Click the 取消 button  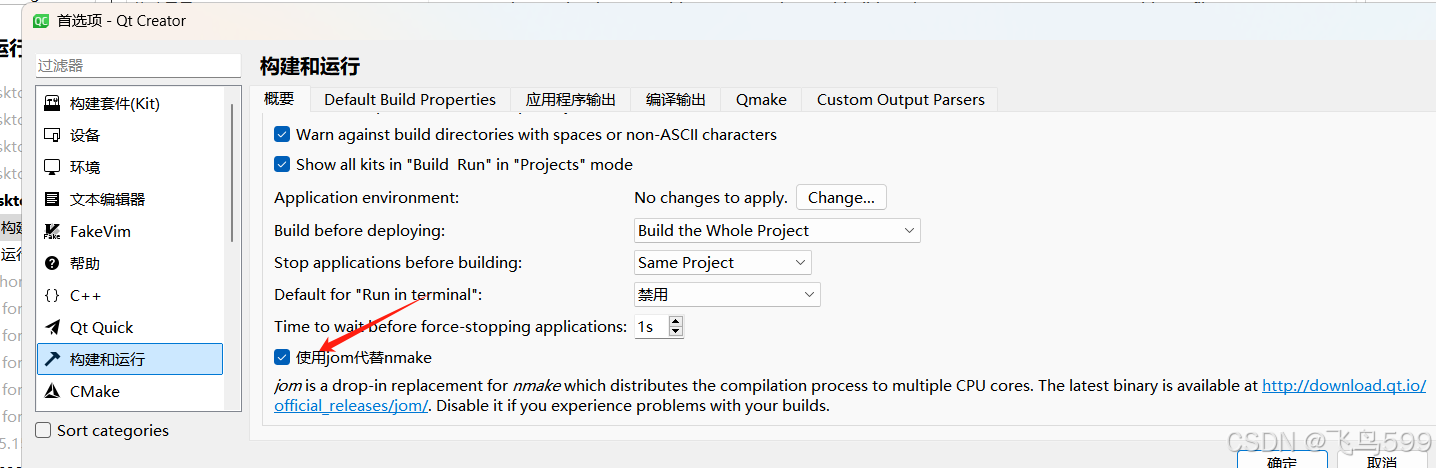pyautogui.click(x=1381, y=460)
